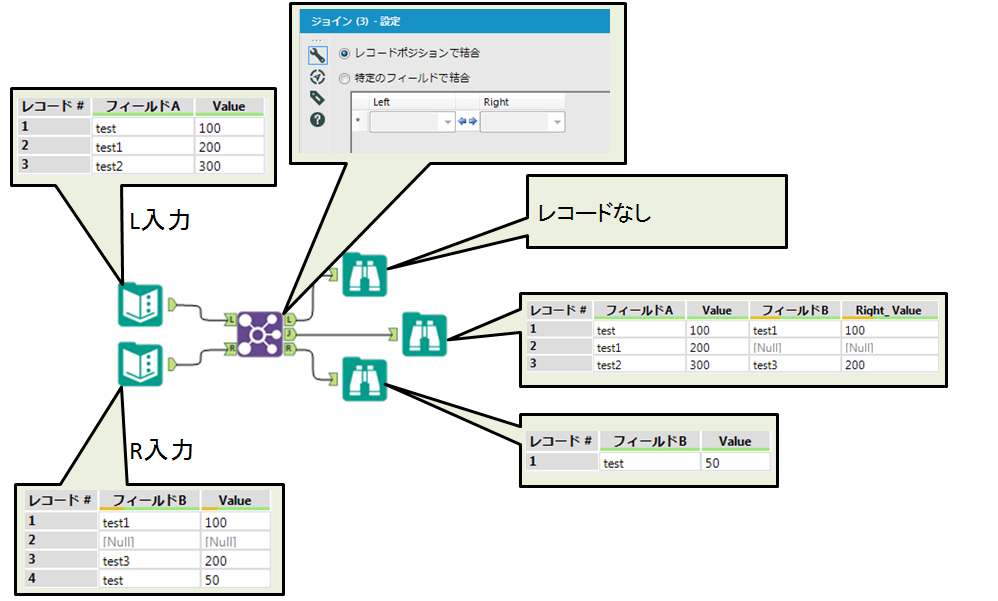
Task: Click the Join tool's R output anchor
Action: (x=289, y=348)
